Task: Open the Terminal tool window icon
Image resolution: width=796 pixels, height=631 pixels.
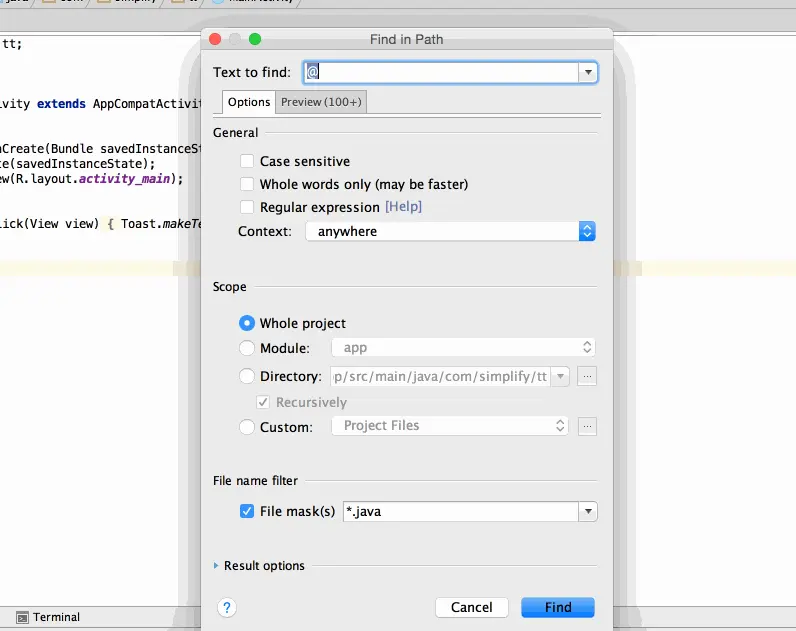Action: tap(22, 617)
